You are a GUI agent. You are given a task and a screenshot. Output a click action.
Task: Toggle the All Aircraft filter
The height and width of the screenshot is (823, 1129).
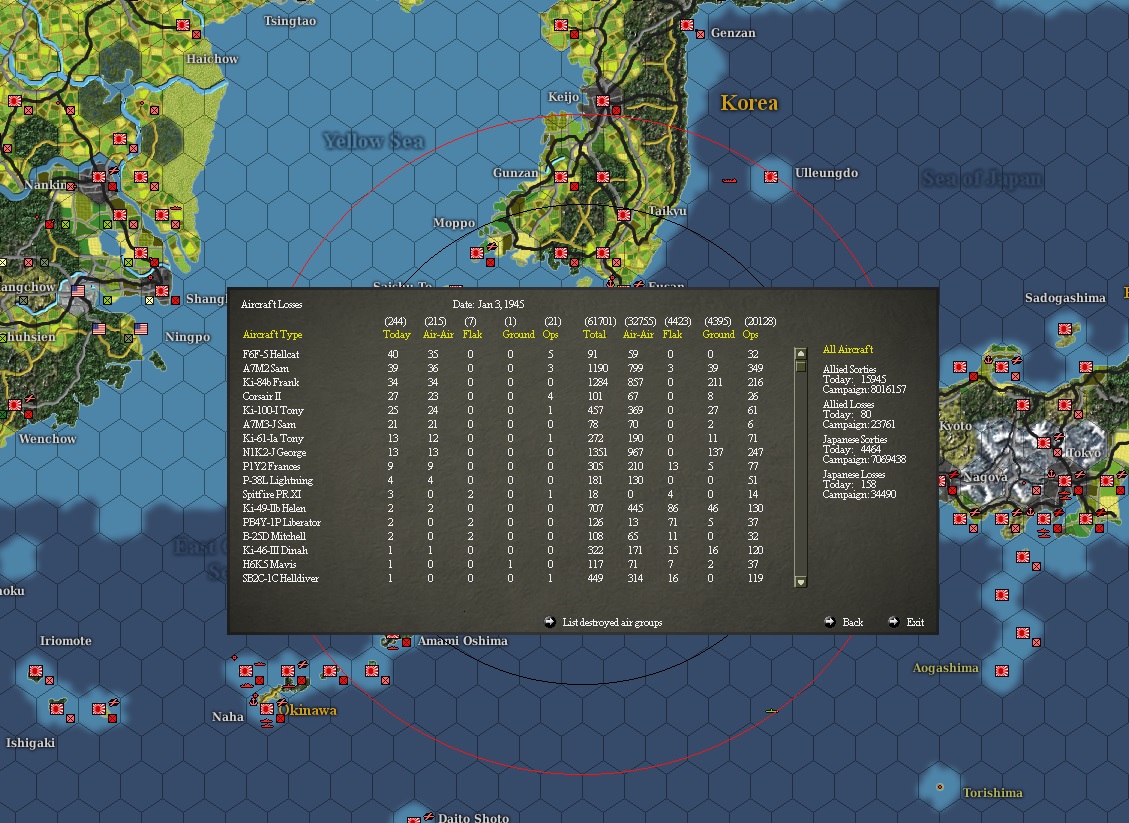[x=847, y=349]
